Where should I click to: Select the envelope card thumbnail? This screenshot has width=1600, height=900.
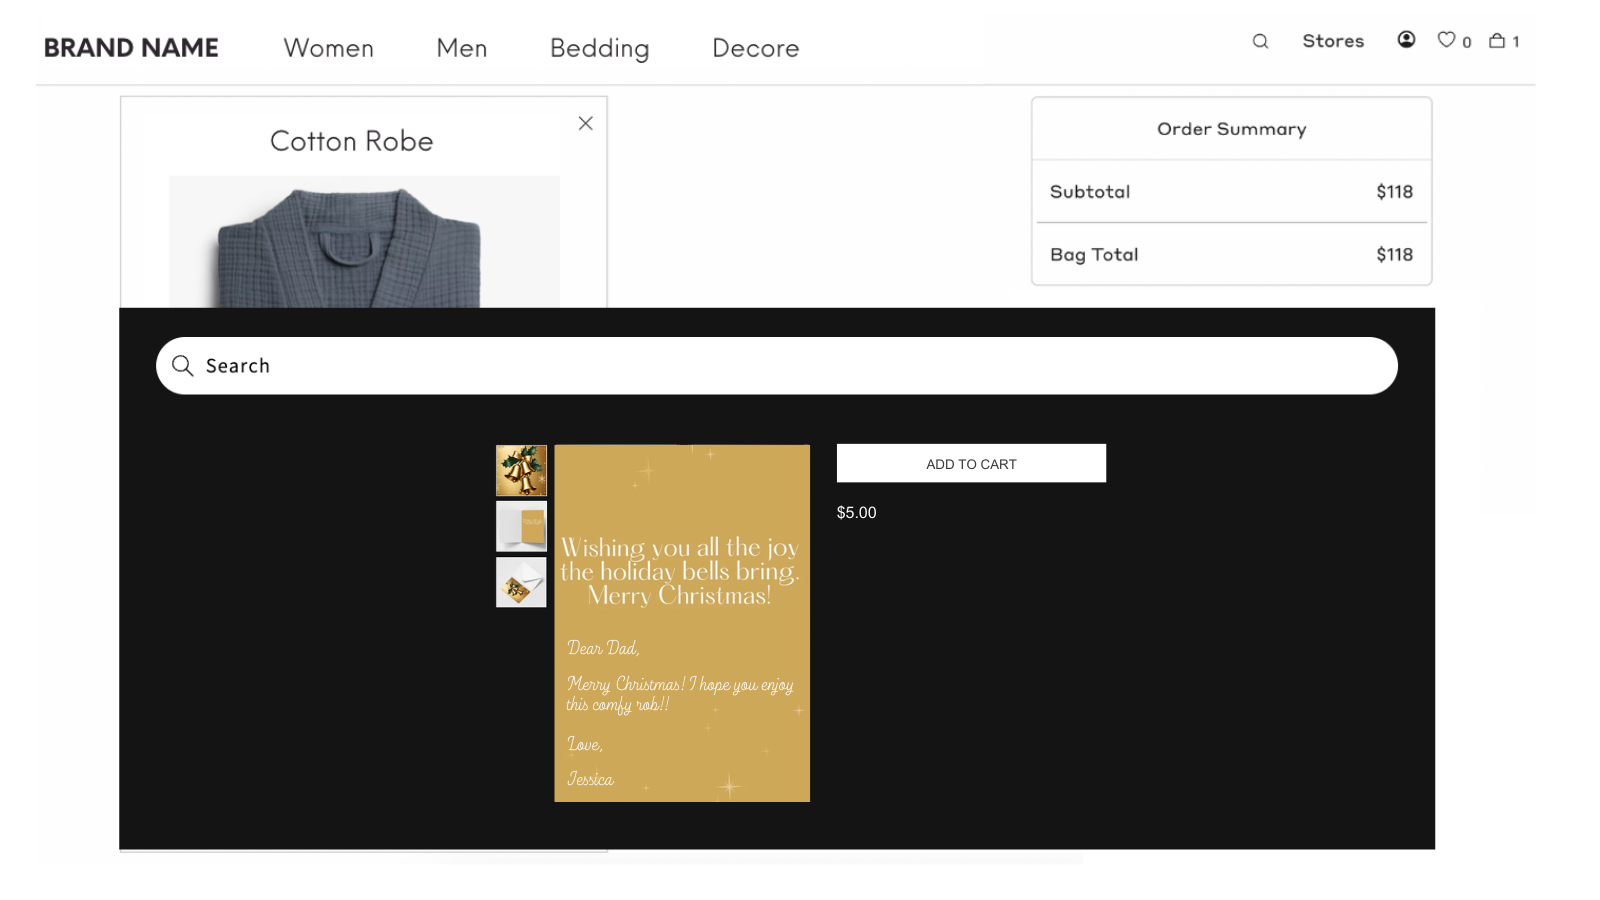tap(521, 582)
